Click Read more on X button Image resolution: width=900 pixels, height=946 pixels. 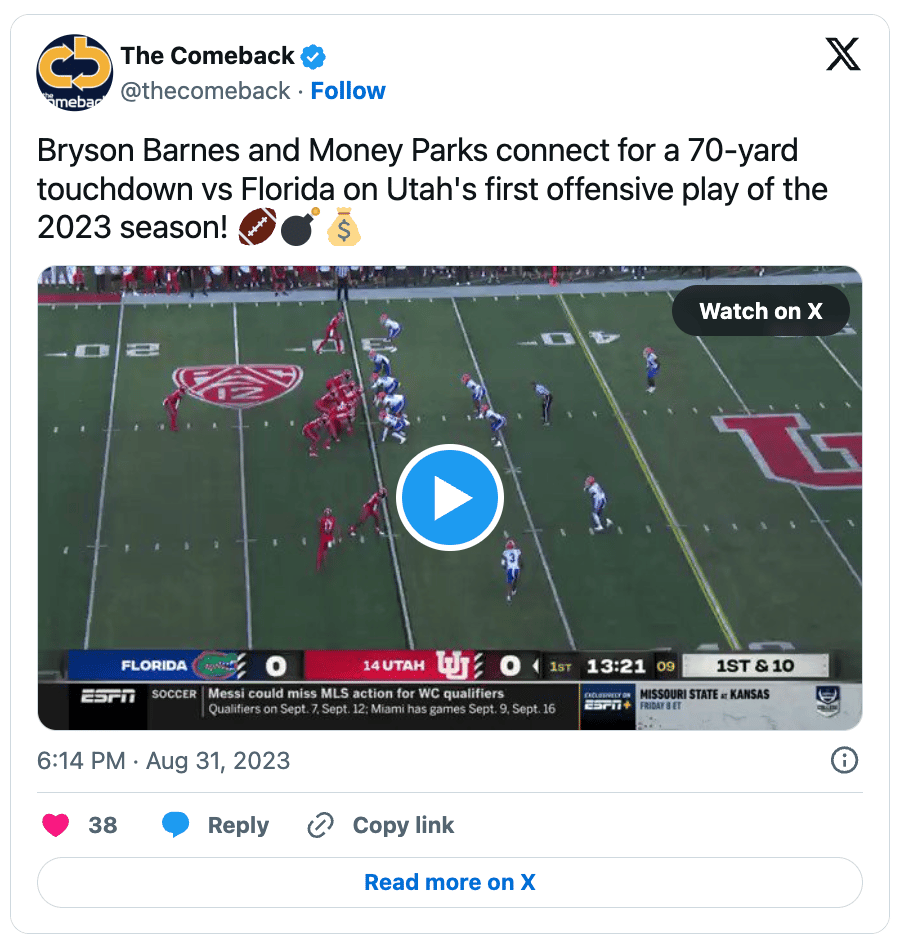pyautogui.click(x=450, y=882)
